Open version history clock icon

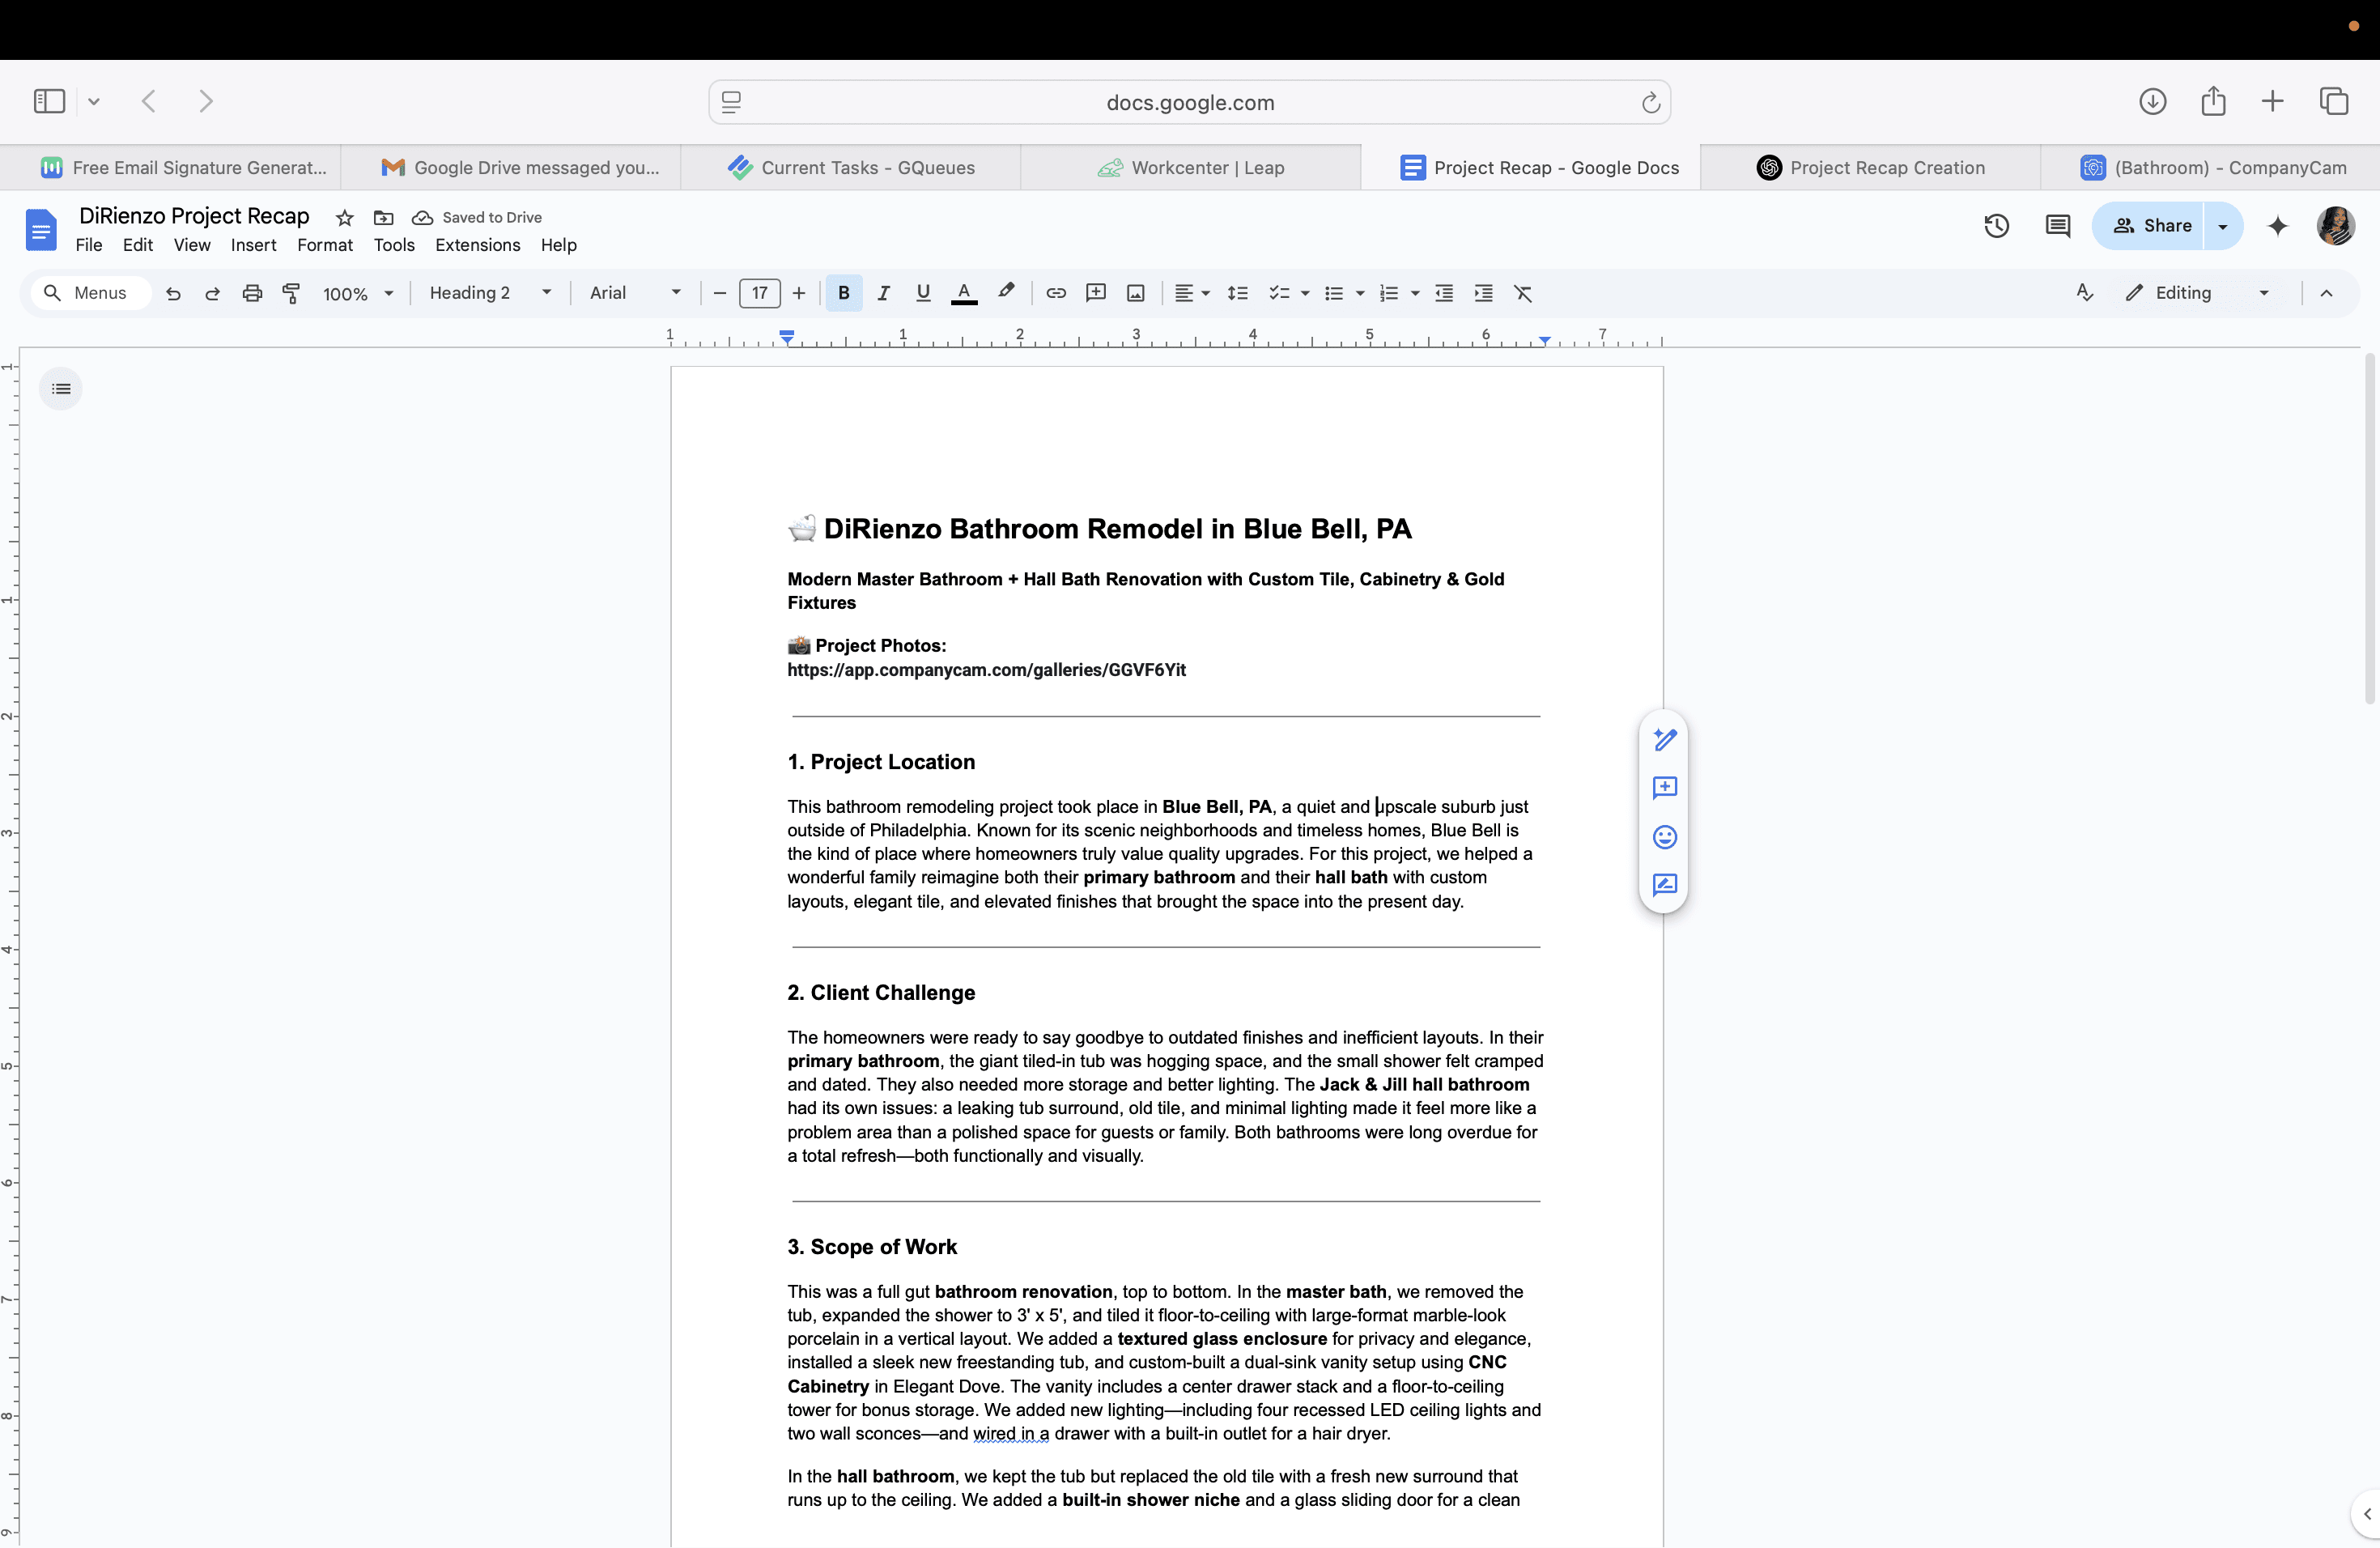coord(1997,226)
